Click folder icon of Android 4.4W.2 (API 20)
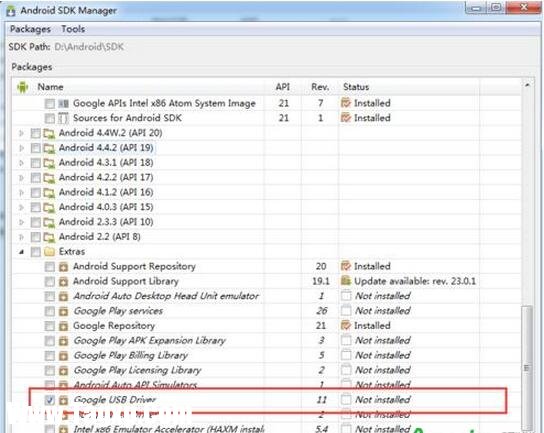Screen dimensions: 544x433 (x=49, y=134)
